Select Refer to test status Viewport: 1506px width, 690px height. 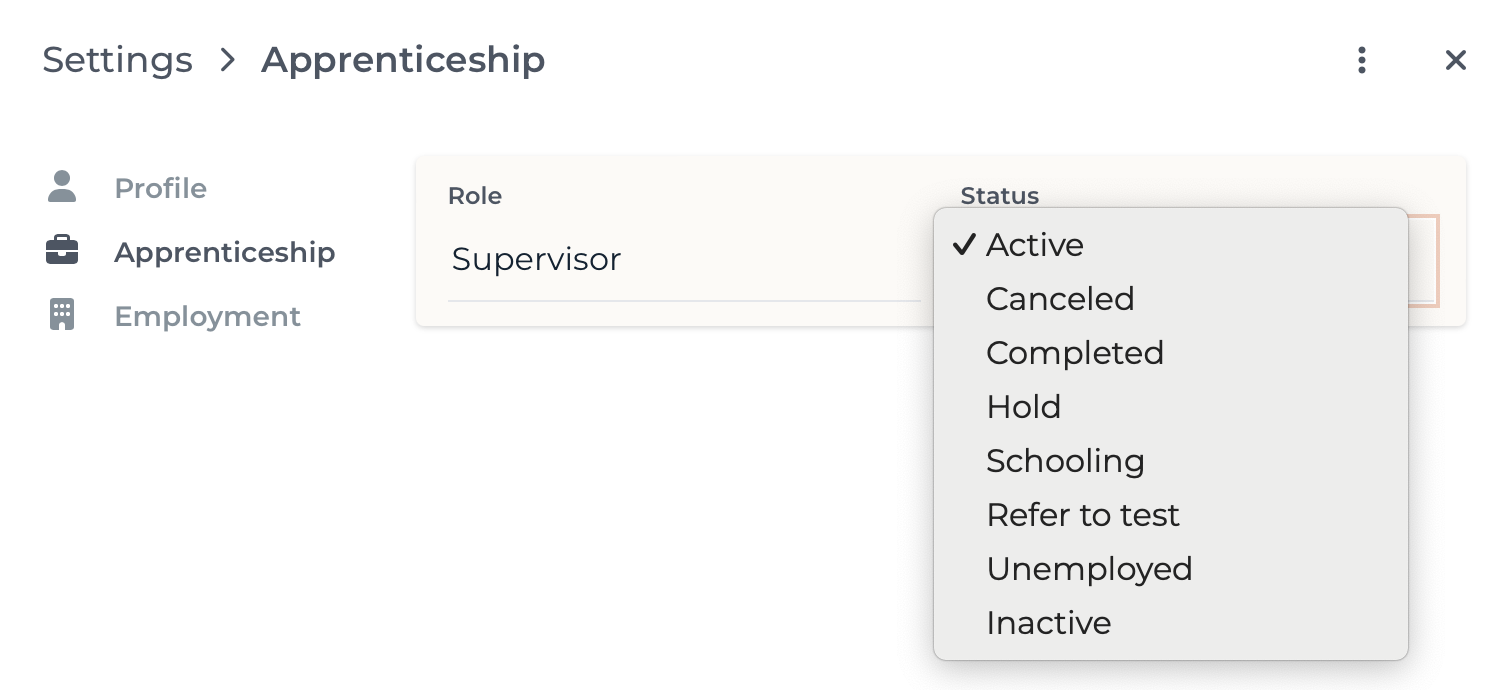tap(1083, 515)
